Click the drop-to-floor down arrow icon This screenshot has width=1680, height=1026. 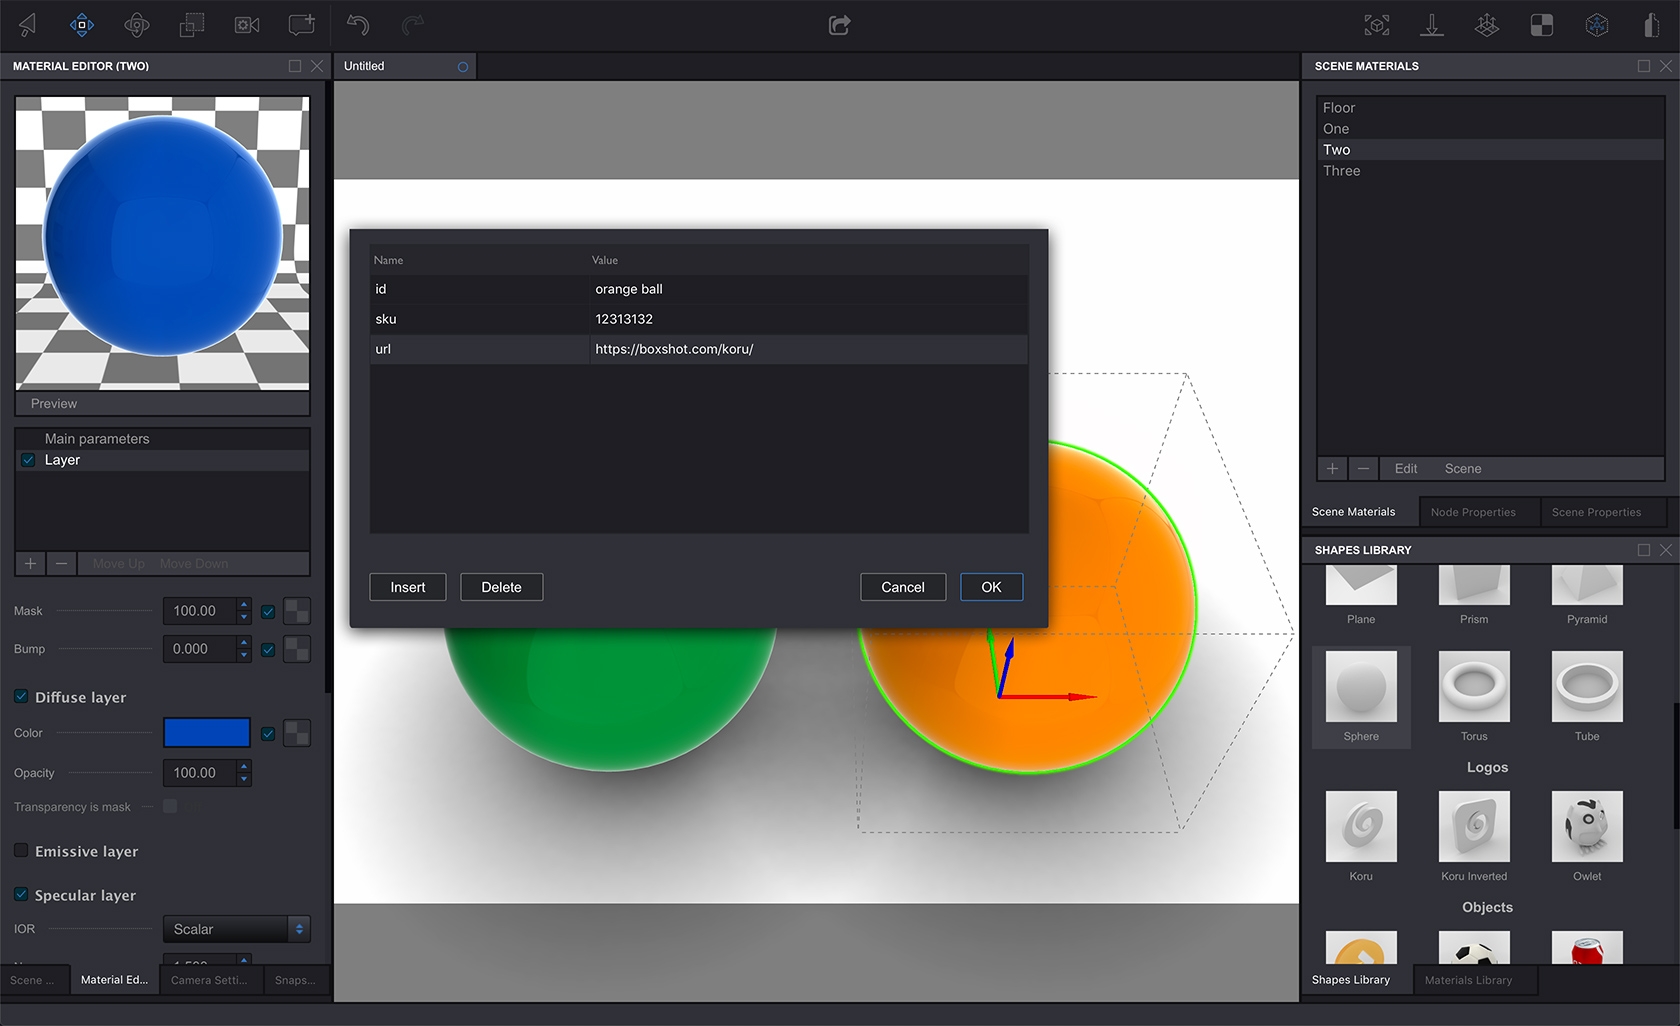coord(1432,25)
